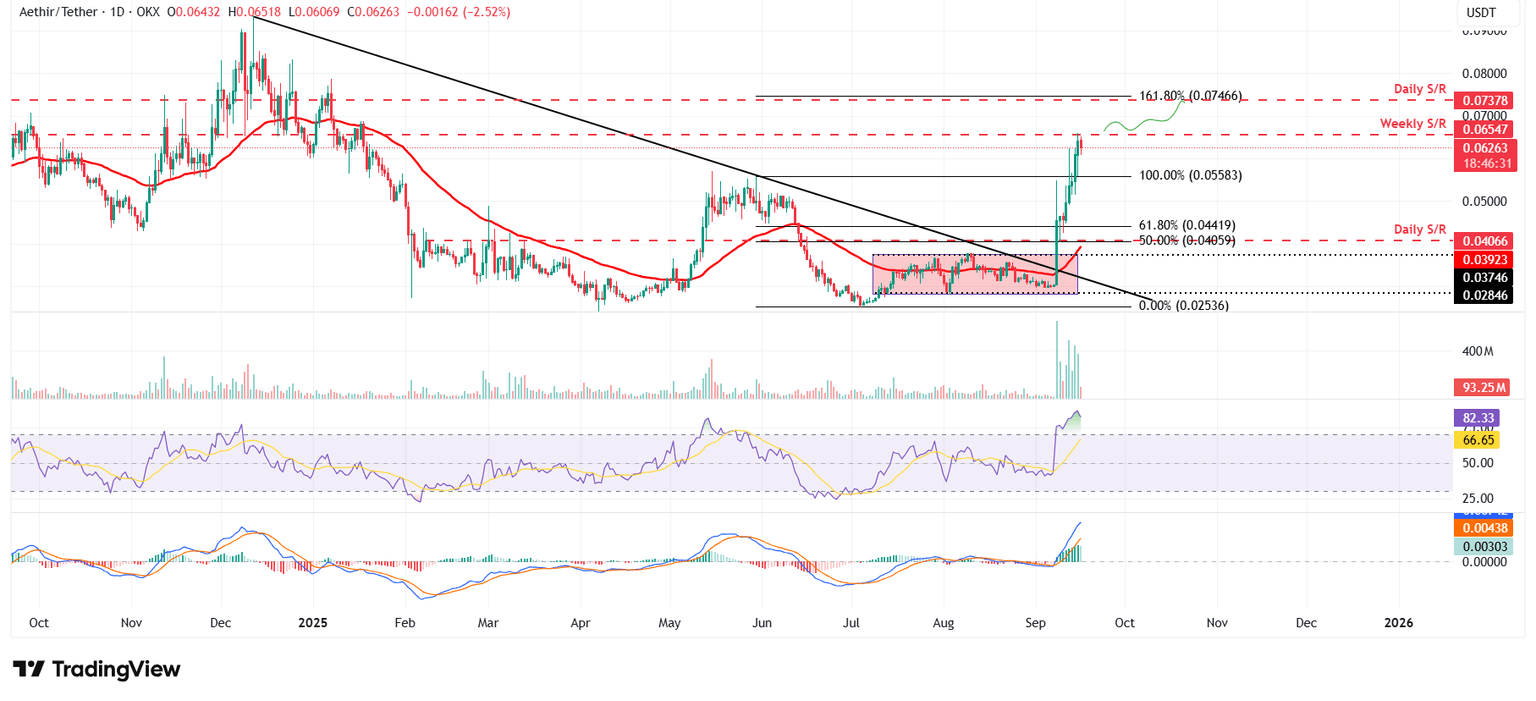Click the TradingView logo

point(97,669)
